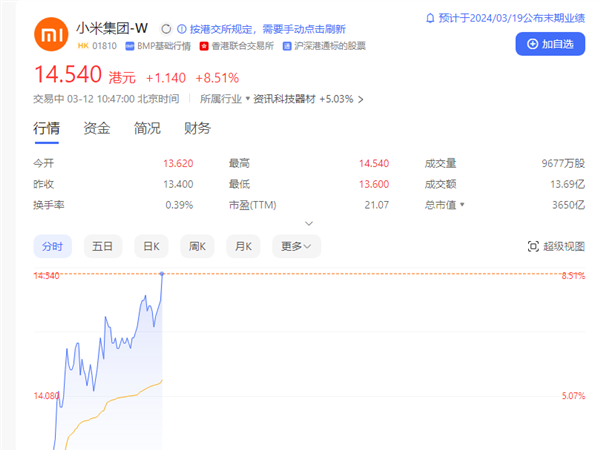Switch chart to 五日 view
The height and width of the screenshot is (450, 600).
[102, 246]
